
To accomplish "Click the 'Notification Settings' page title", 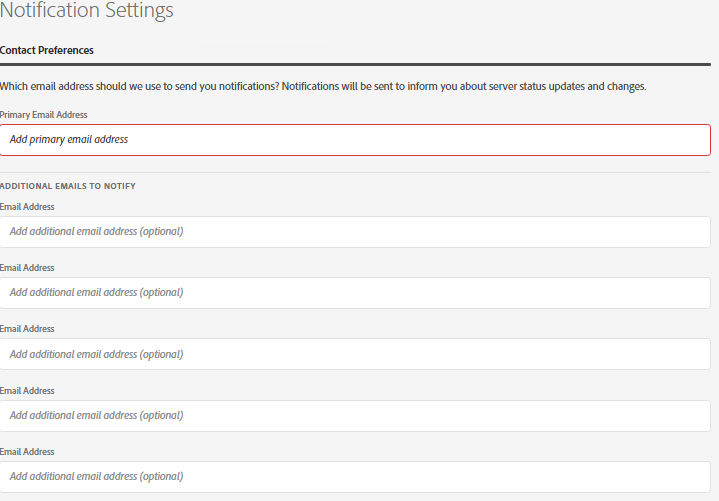I will tap(87, 11).
